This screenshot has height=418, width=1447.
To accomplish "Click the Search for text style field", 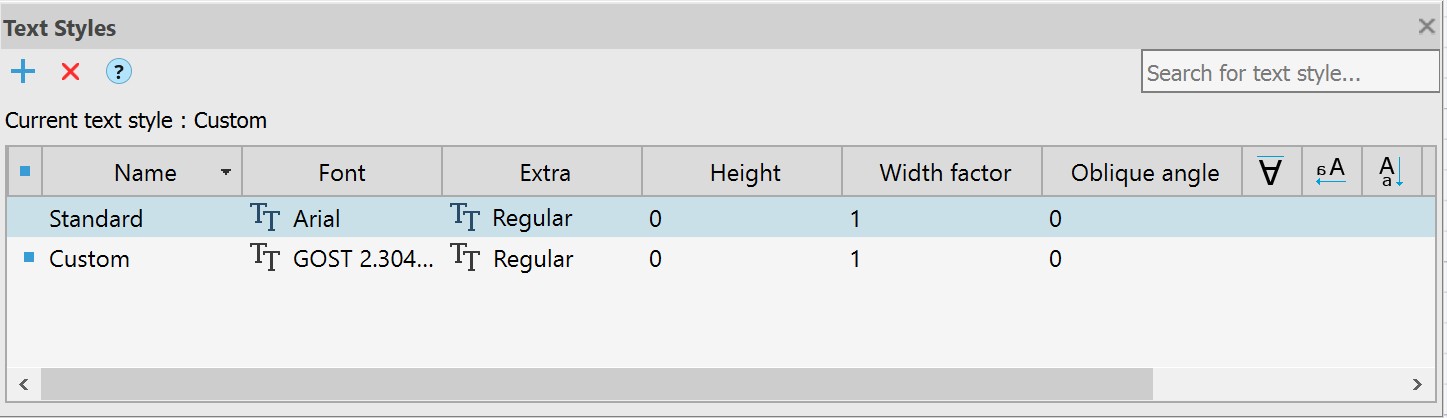I will pos(1289,73).
